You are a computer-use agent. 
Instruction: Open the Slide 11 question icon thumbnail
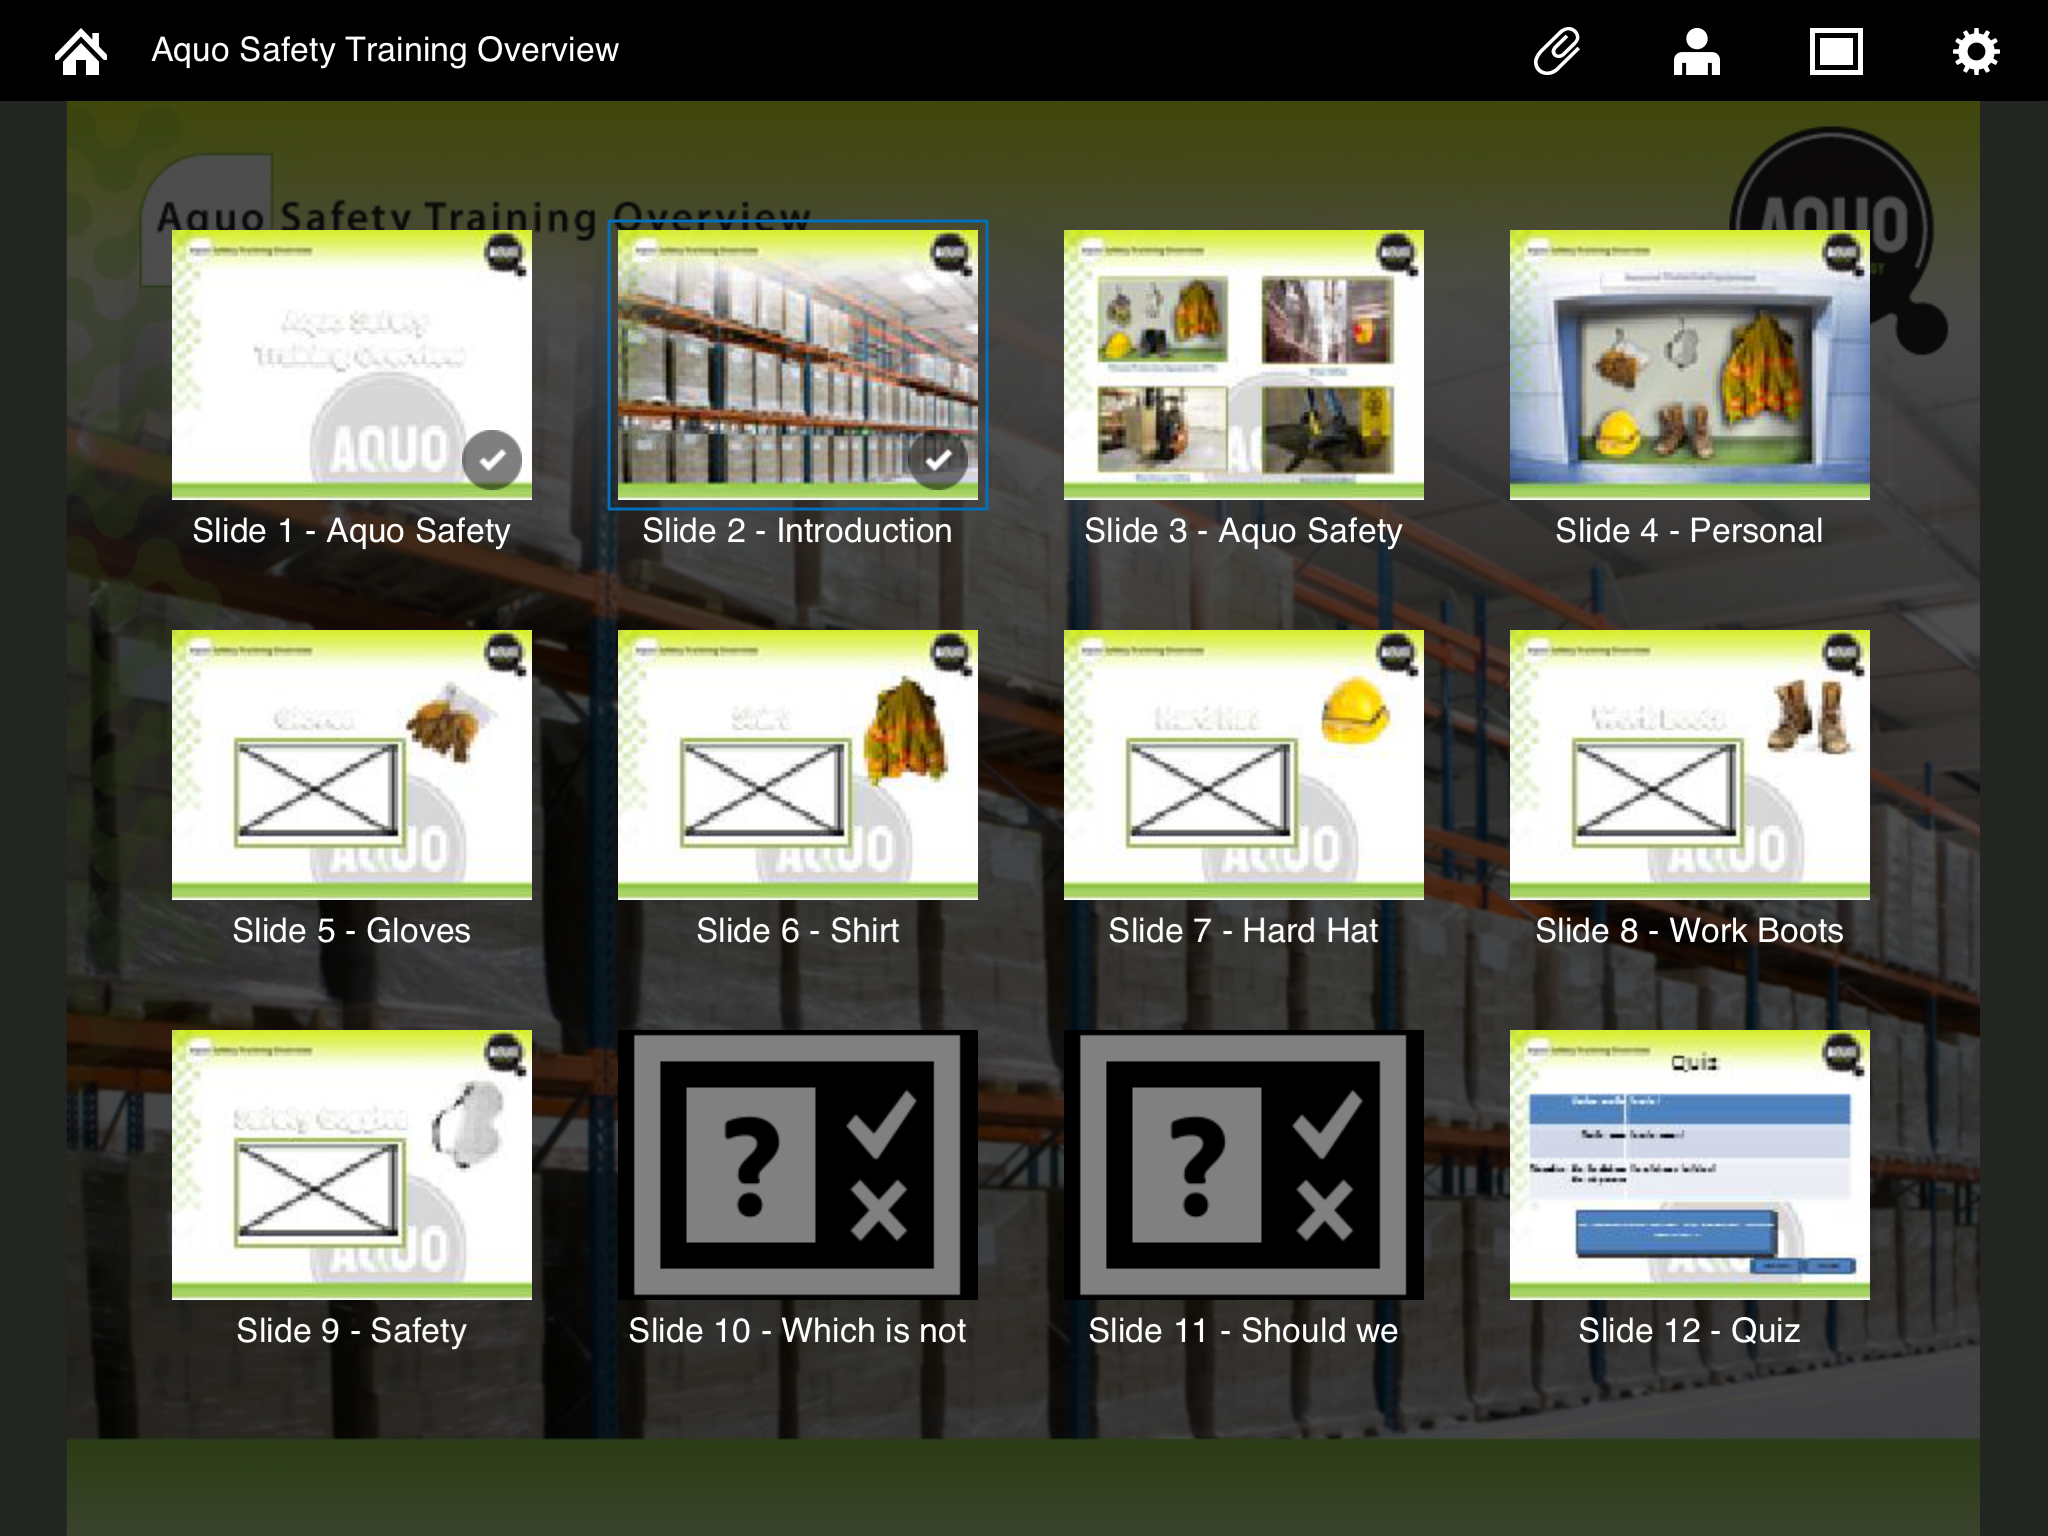[1243, 1165]
